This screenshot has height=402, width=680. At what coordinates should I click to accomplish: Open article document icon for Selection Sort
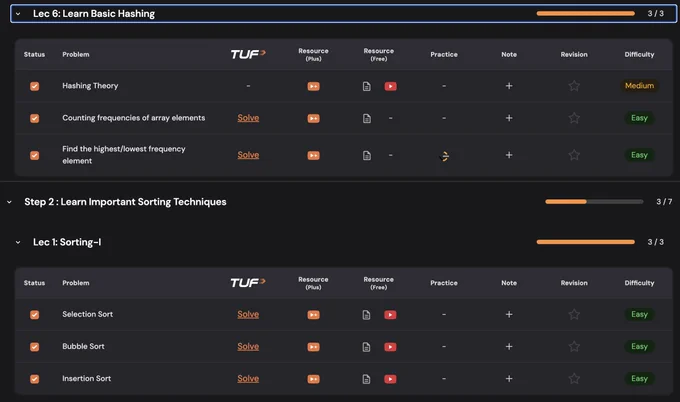pyautogui.click(x=366, y=315)
